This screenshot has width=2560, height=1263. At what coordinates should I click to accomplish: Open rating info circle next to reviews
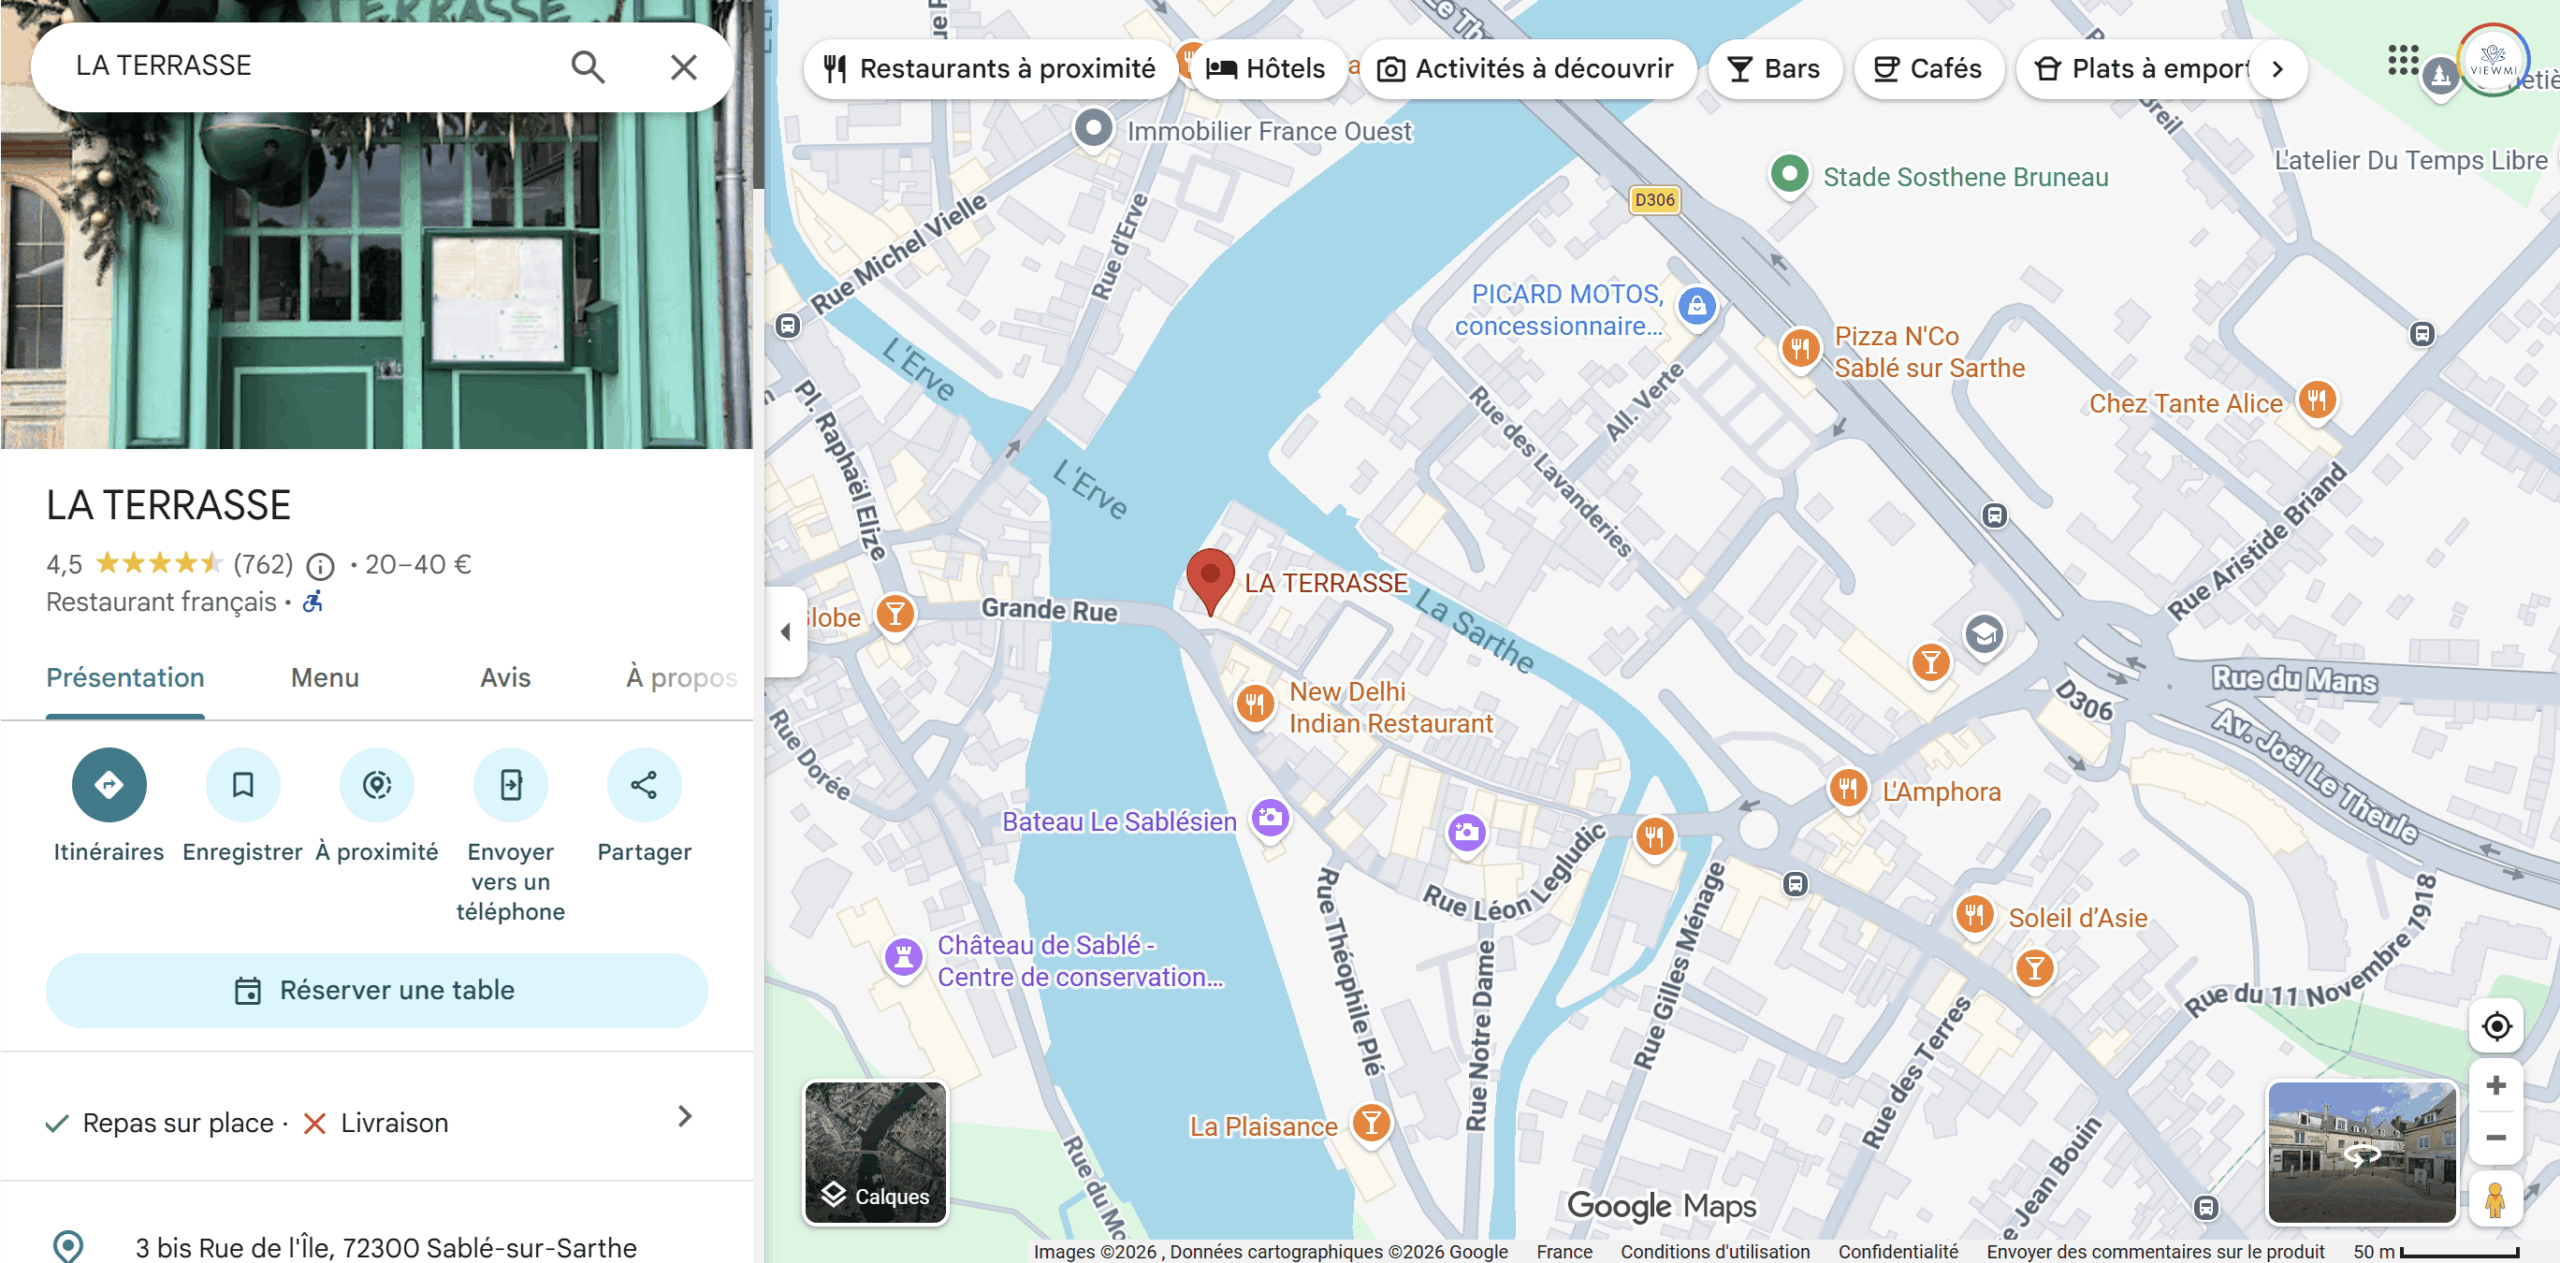pyautogui.click(x=320, y=567)
